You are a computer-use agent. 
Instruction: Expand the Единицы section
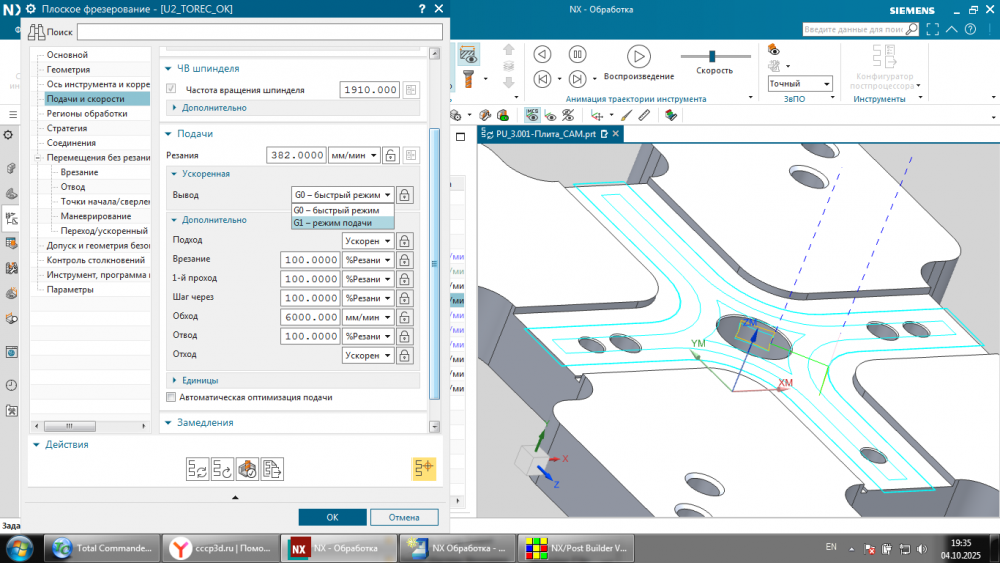click(200, 380)
